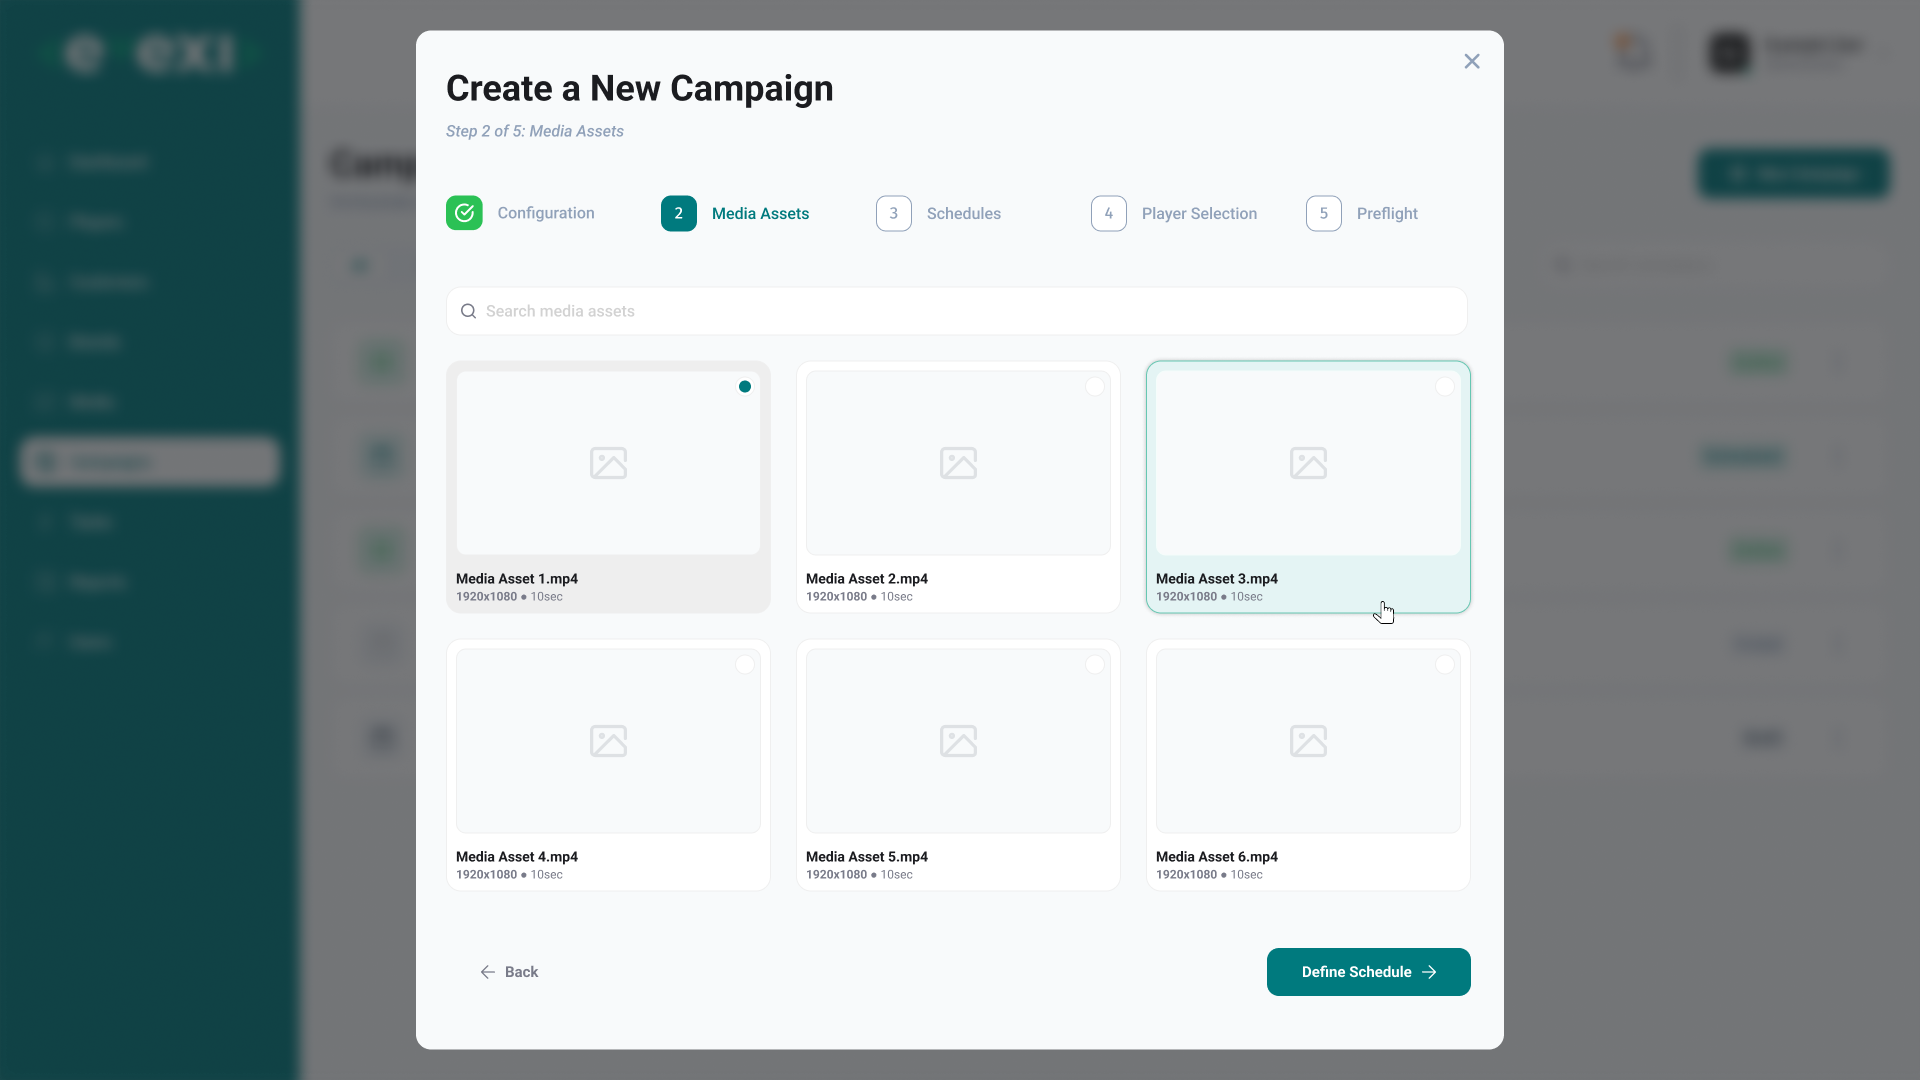Switch to the Schedules step tab
1920x1080 pixels.
(938, 213)
